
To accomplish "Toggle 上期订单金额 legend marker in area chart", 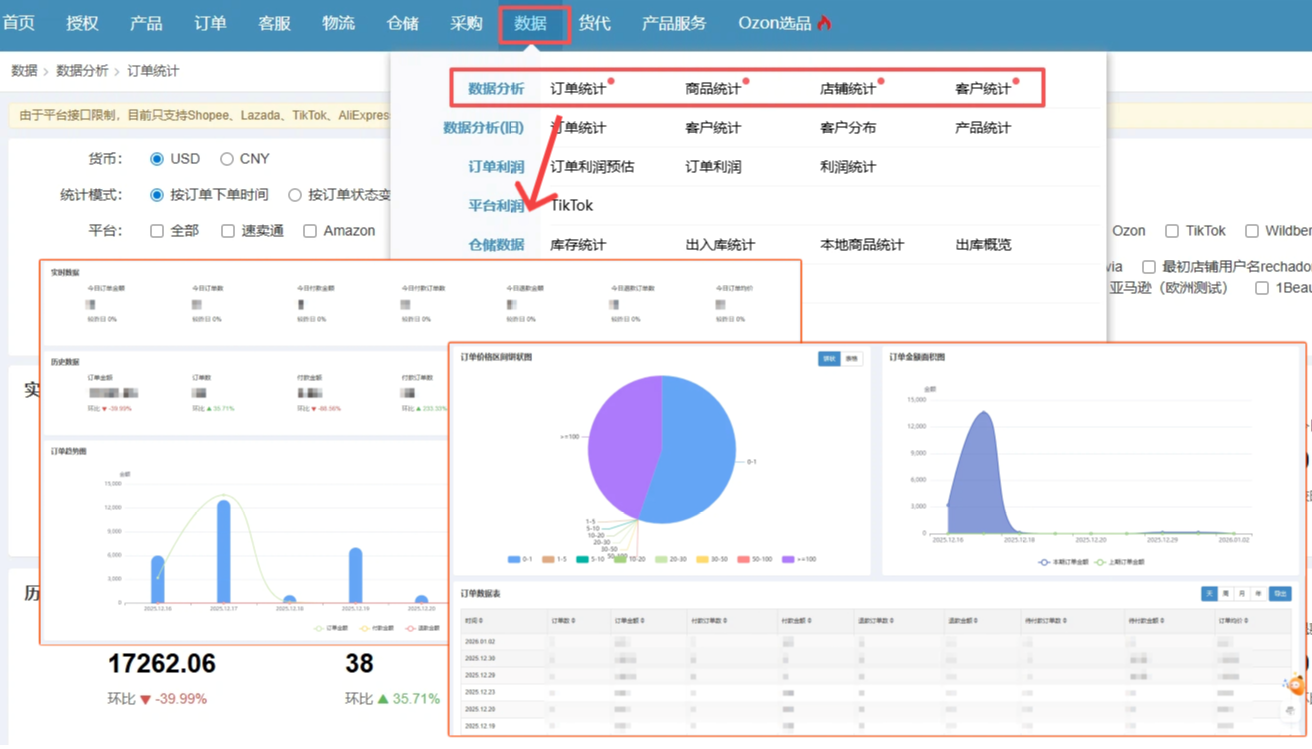I will (1100, 562).
